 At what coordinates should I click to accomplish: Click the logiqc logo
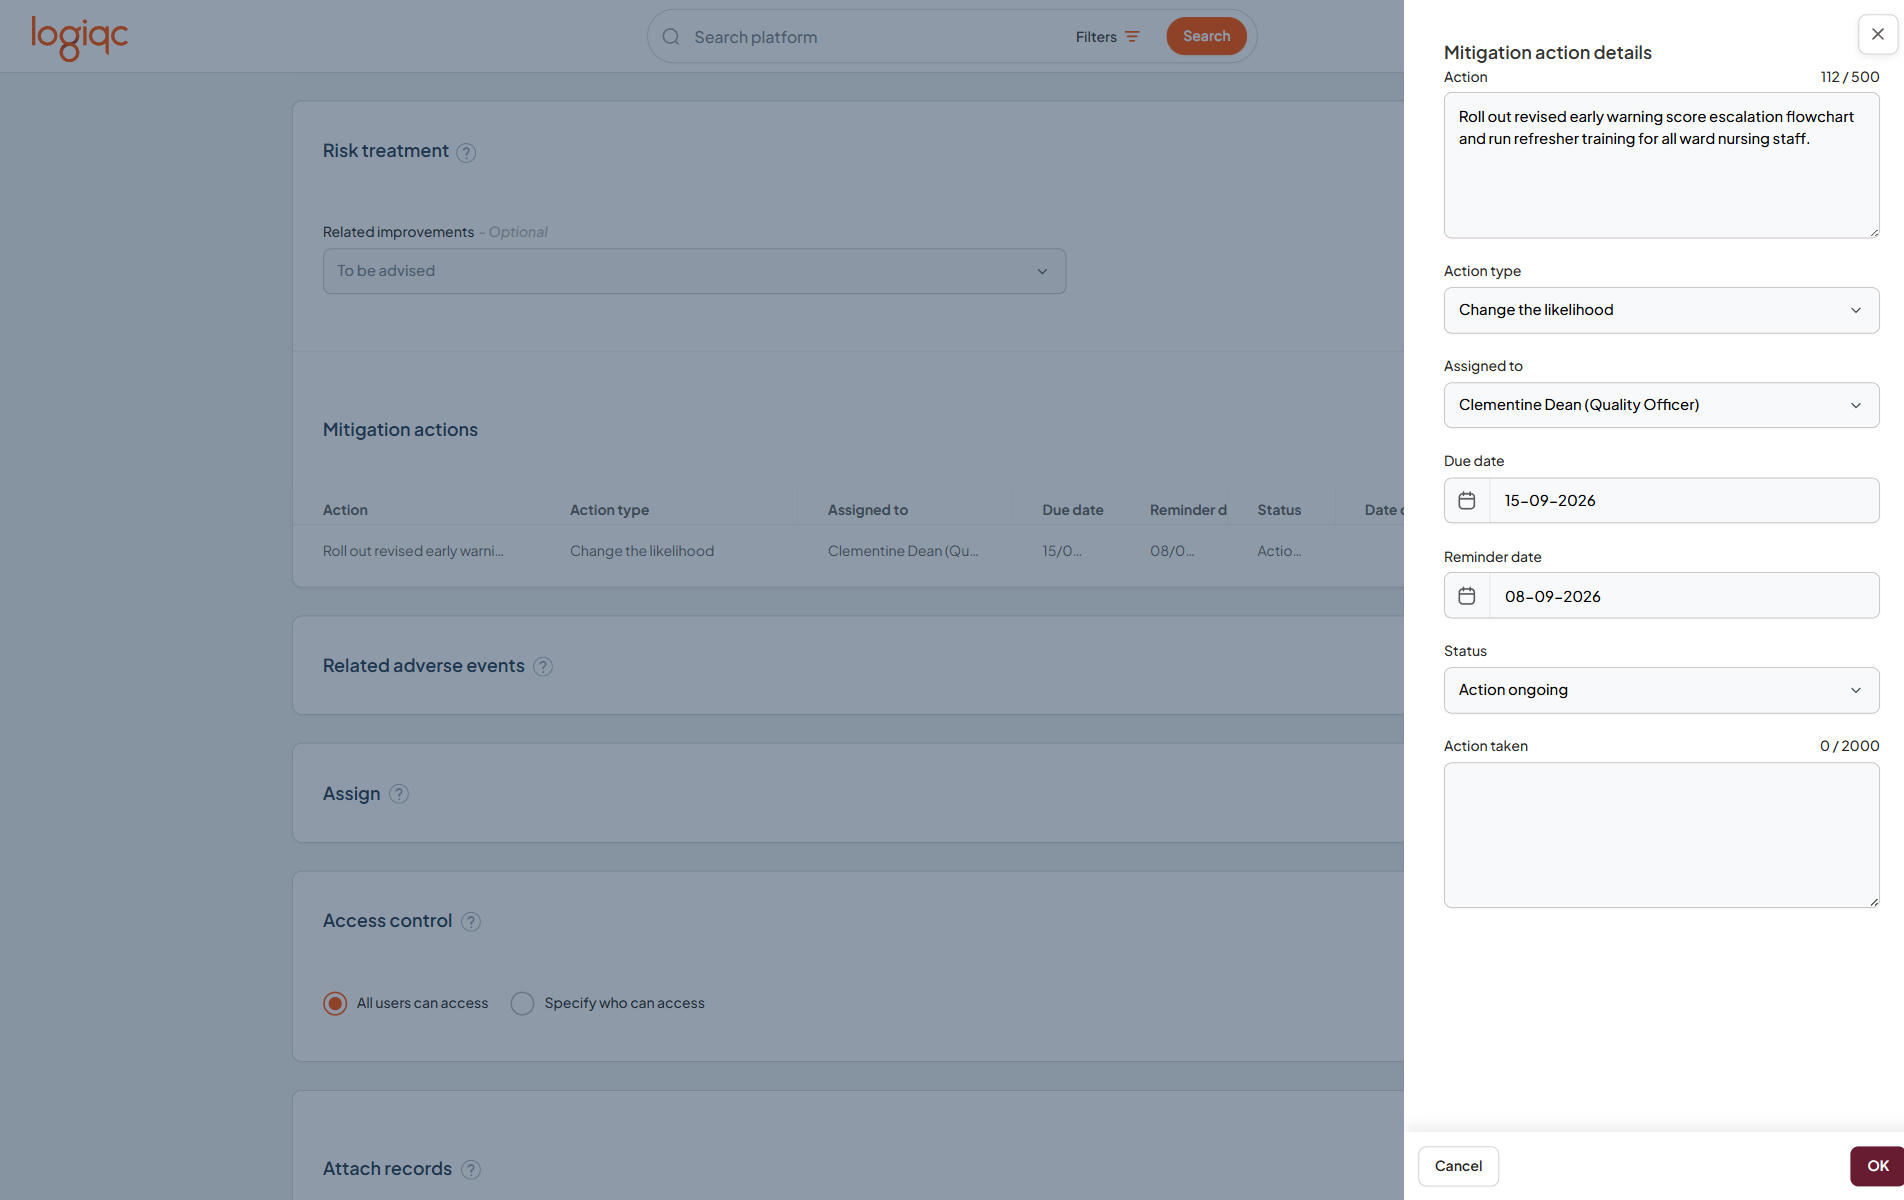tap(80, 37)
